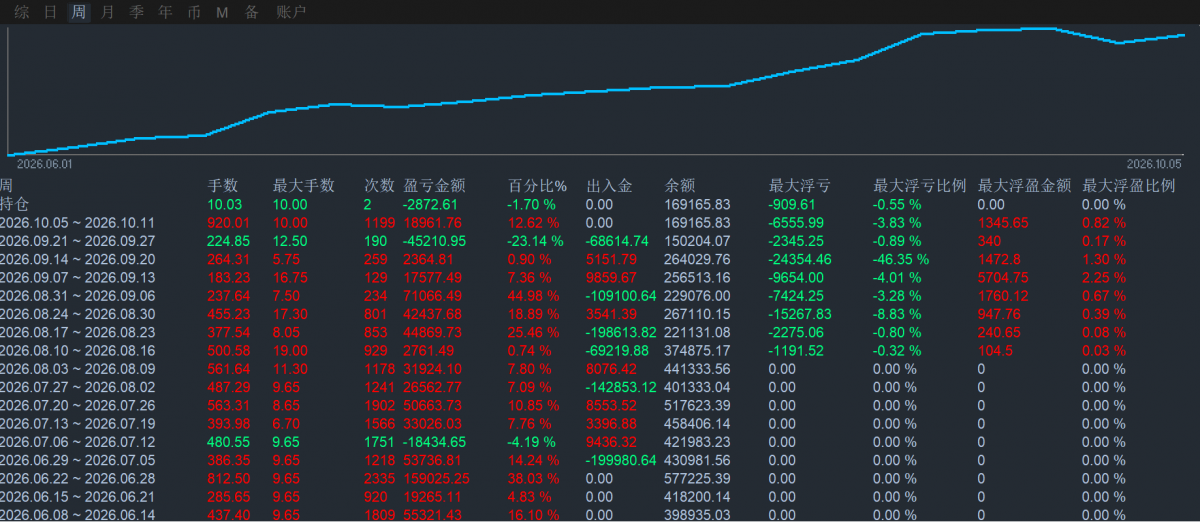Switch to the 综 summary tab

tap(21, 12)
